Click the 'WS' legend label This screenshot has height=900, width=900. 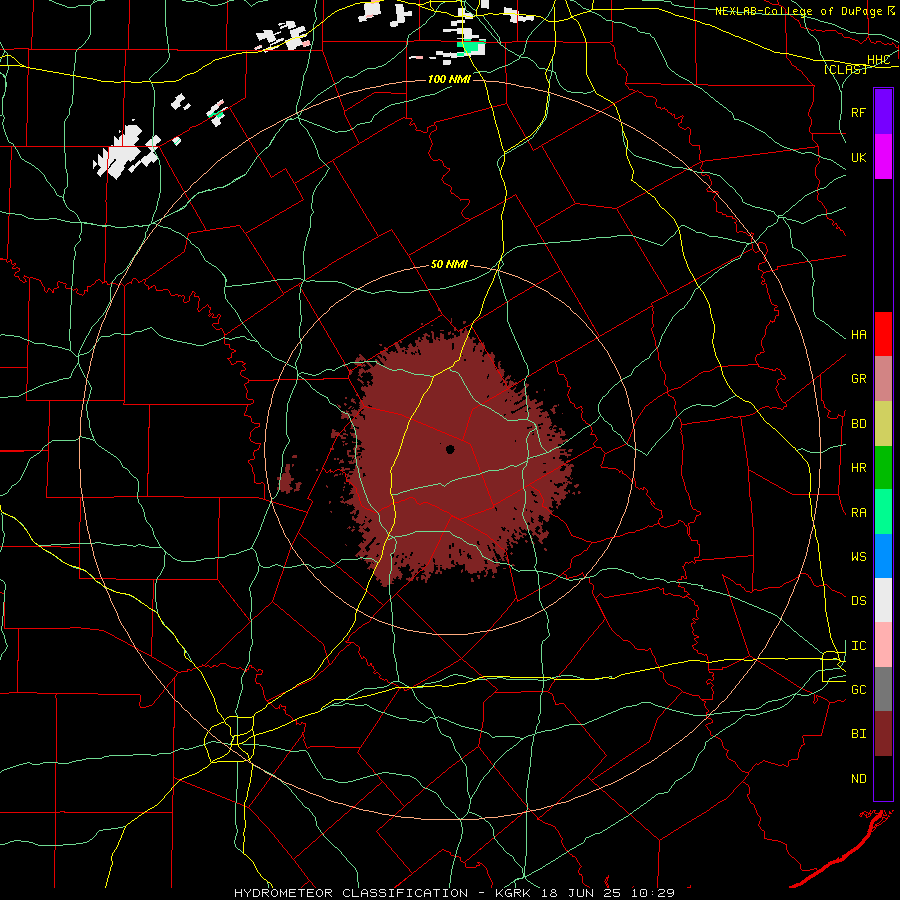[858, 557]
